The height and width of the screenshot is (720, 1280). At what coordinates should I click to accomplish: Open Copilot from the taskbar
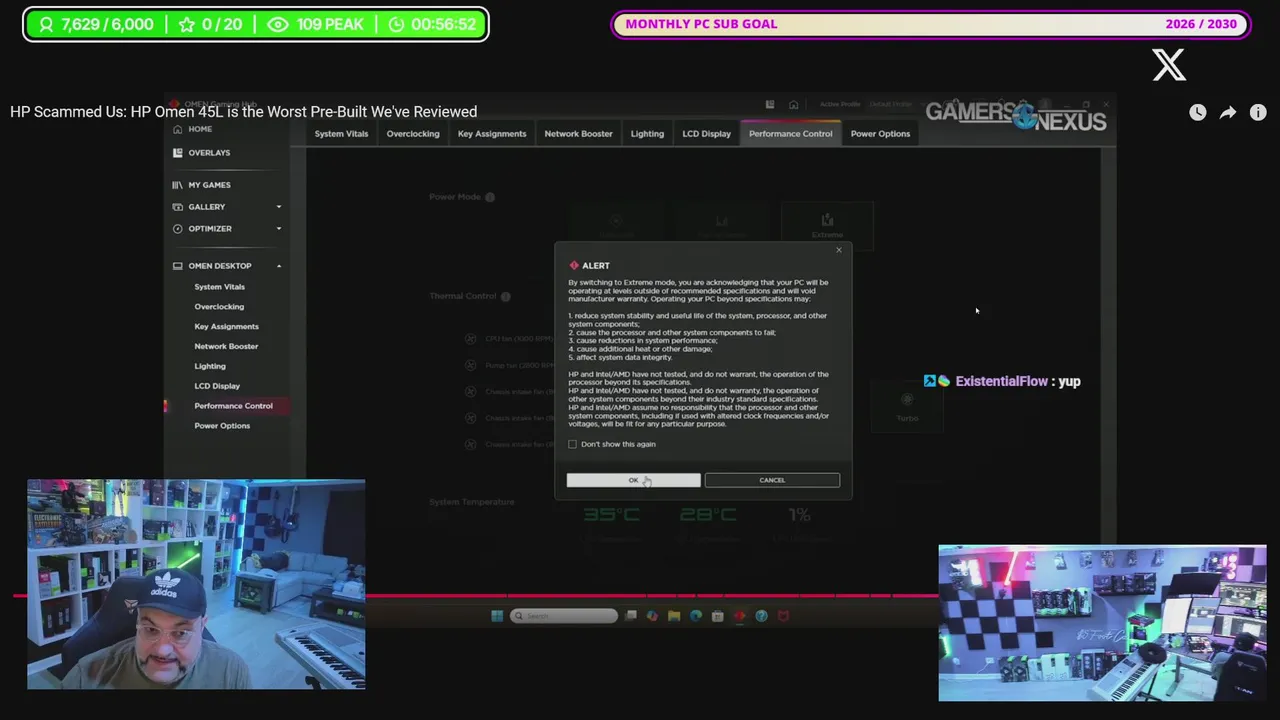click(652, 616)
